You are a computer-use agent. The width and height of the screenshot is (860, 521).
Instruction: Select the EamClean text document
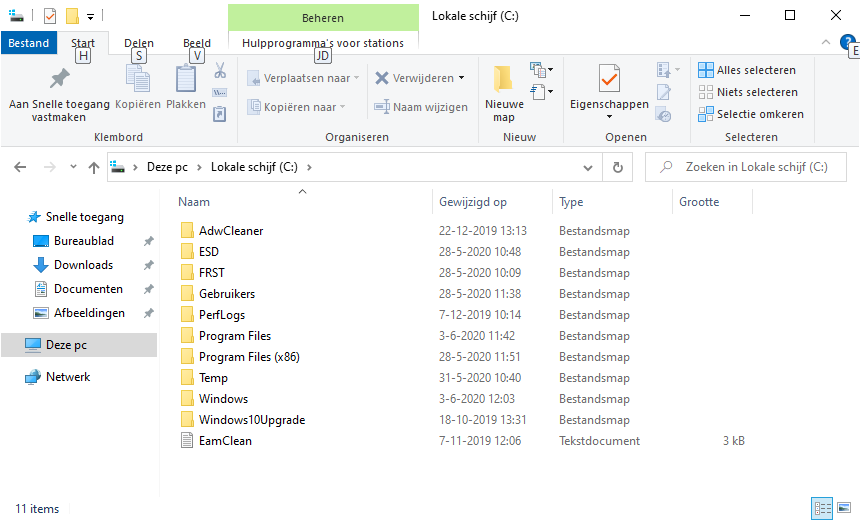pos(225,441)
